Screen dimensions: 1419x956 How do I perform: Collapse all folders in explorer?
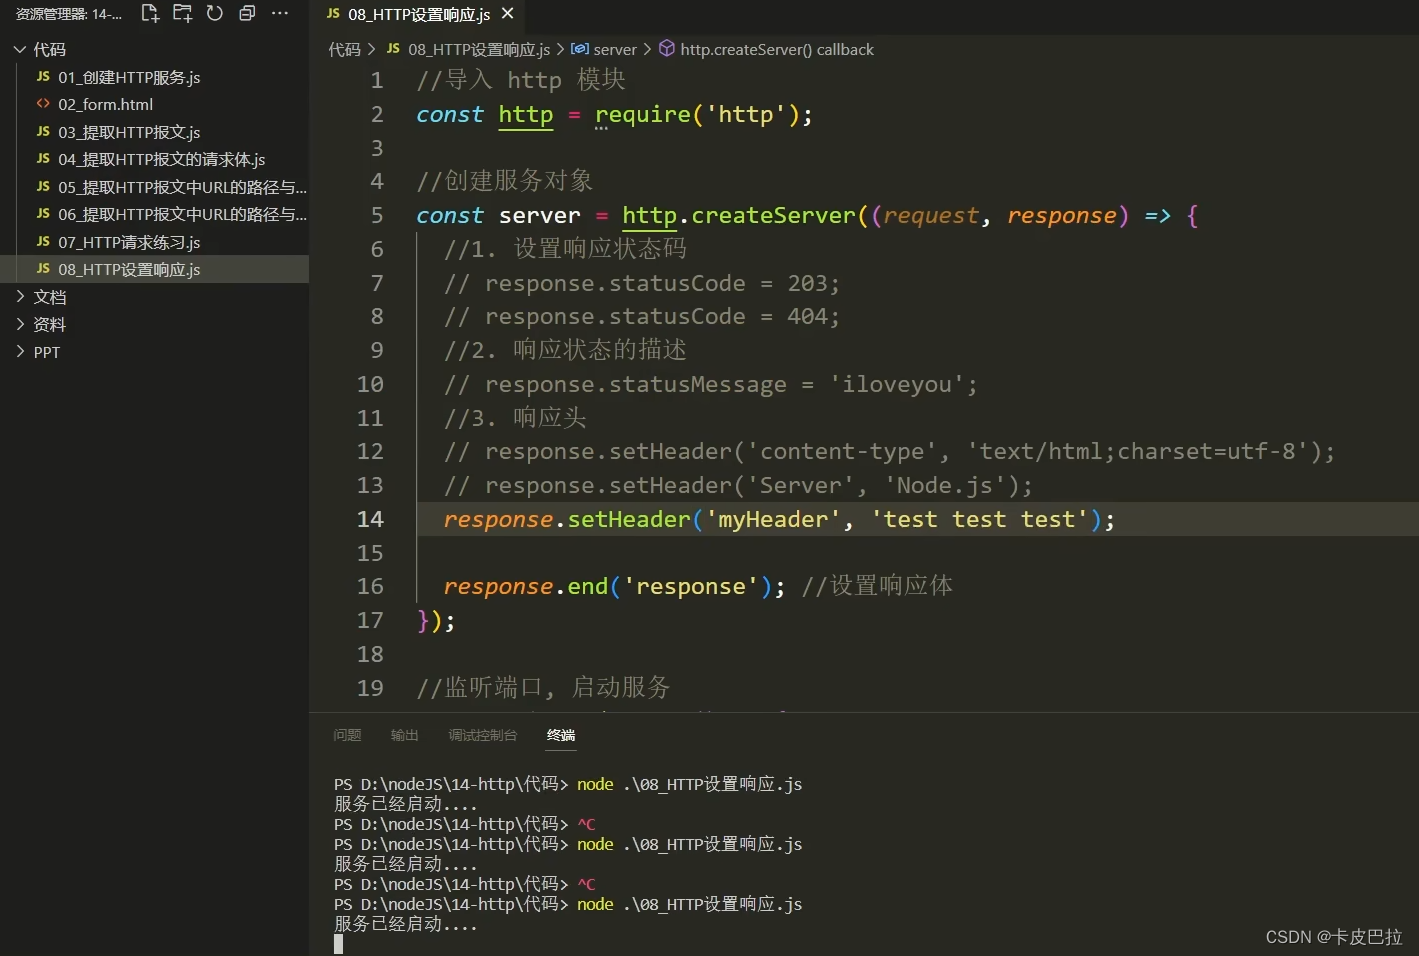pyautogui.click(x=247, y=13)
